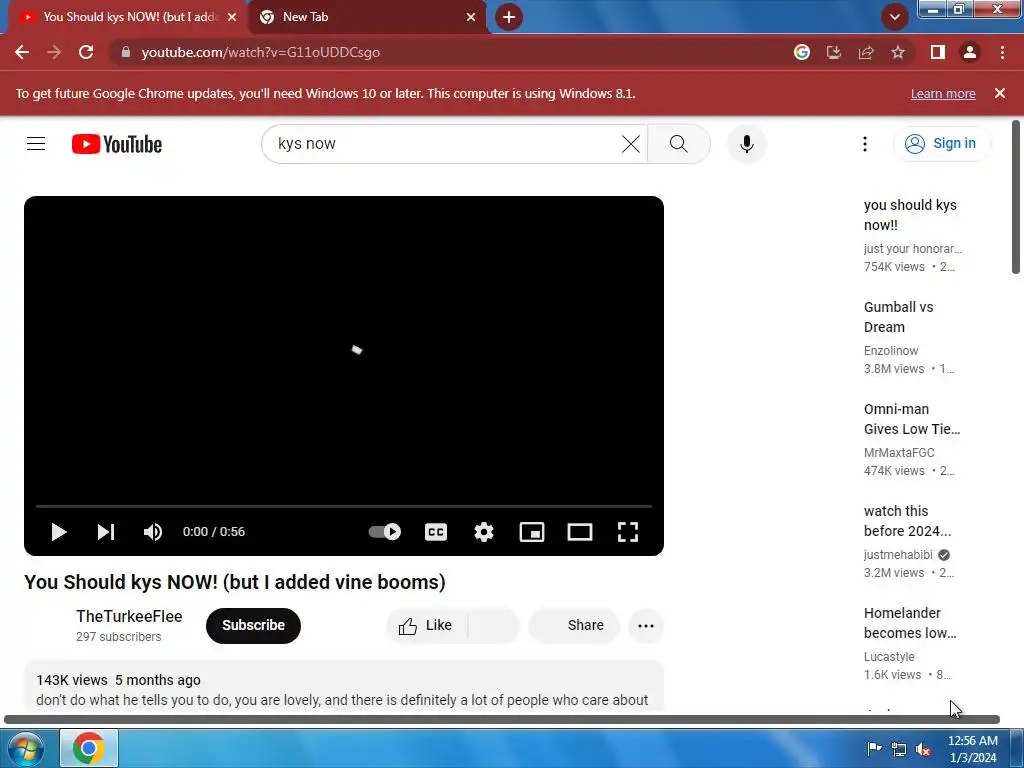Viewport: 1024px width, 768px height.
Task: Click the horizontal scrollbar
Action: 502,720
